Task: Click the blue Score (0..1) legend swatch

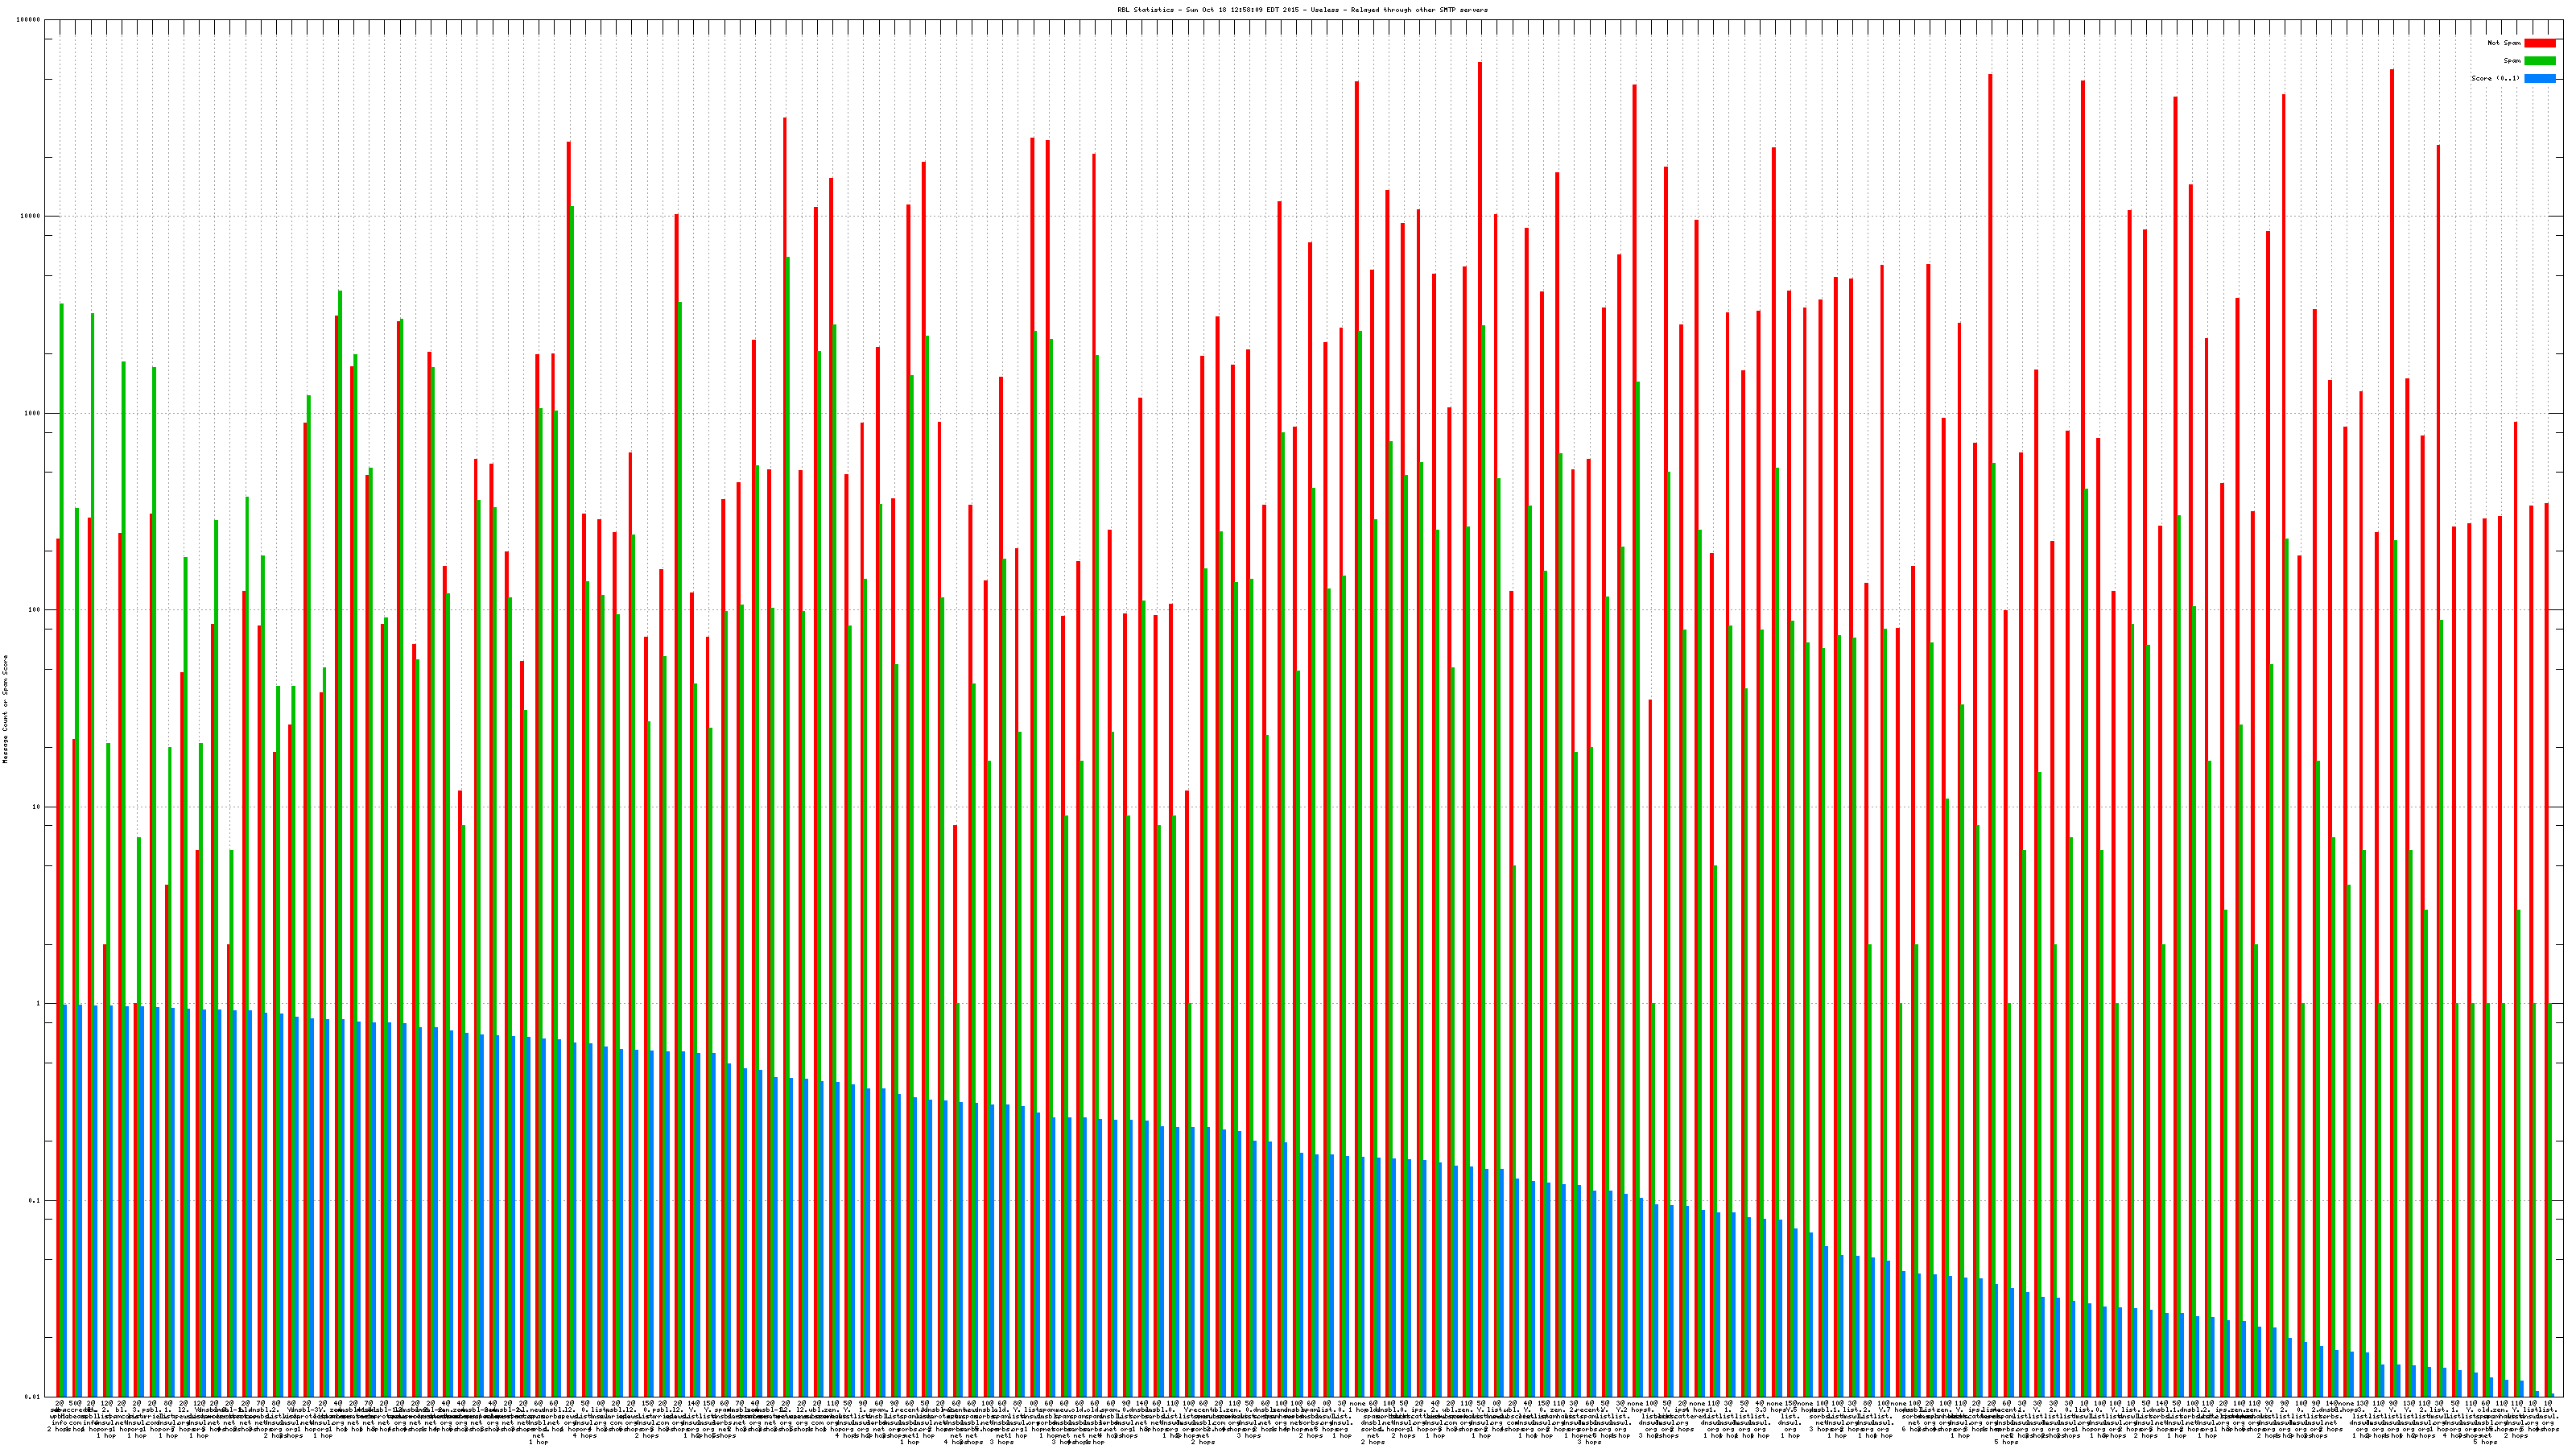Action: tap(2540, 78)
